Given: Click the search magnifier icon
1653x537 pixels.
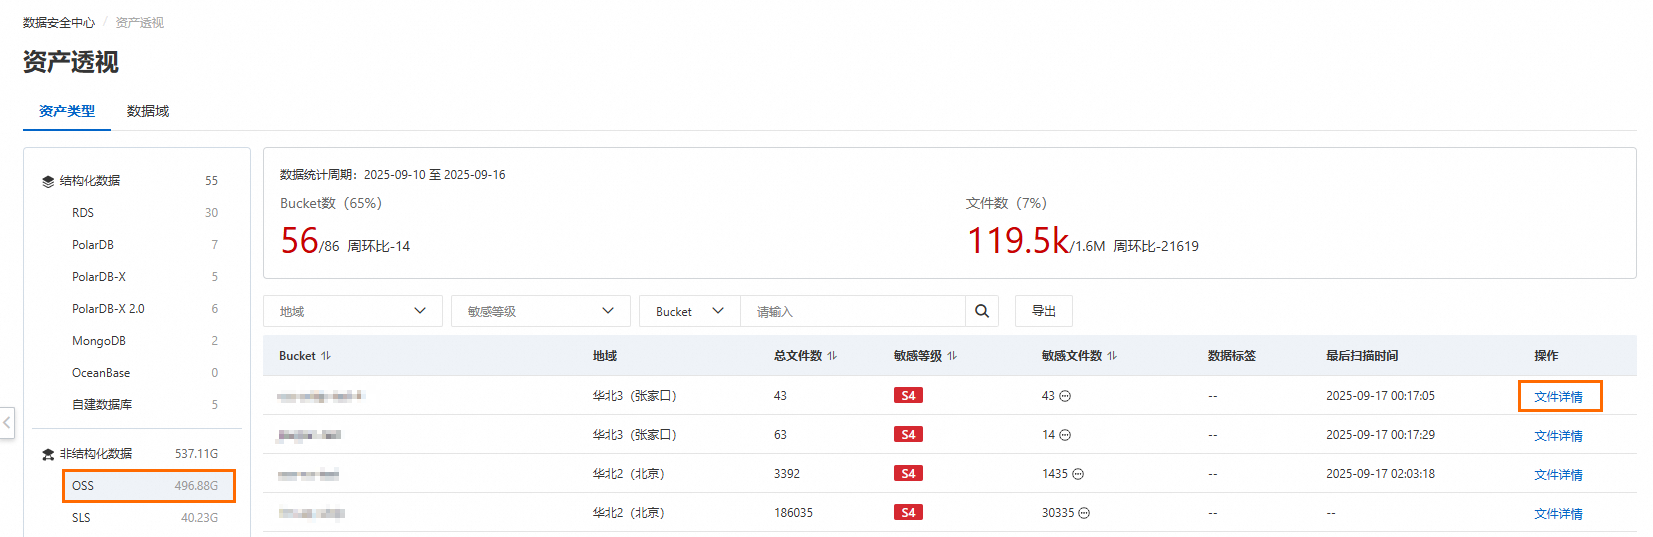Looking at the screenshot, I should click(x=981, y=311).
